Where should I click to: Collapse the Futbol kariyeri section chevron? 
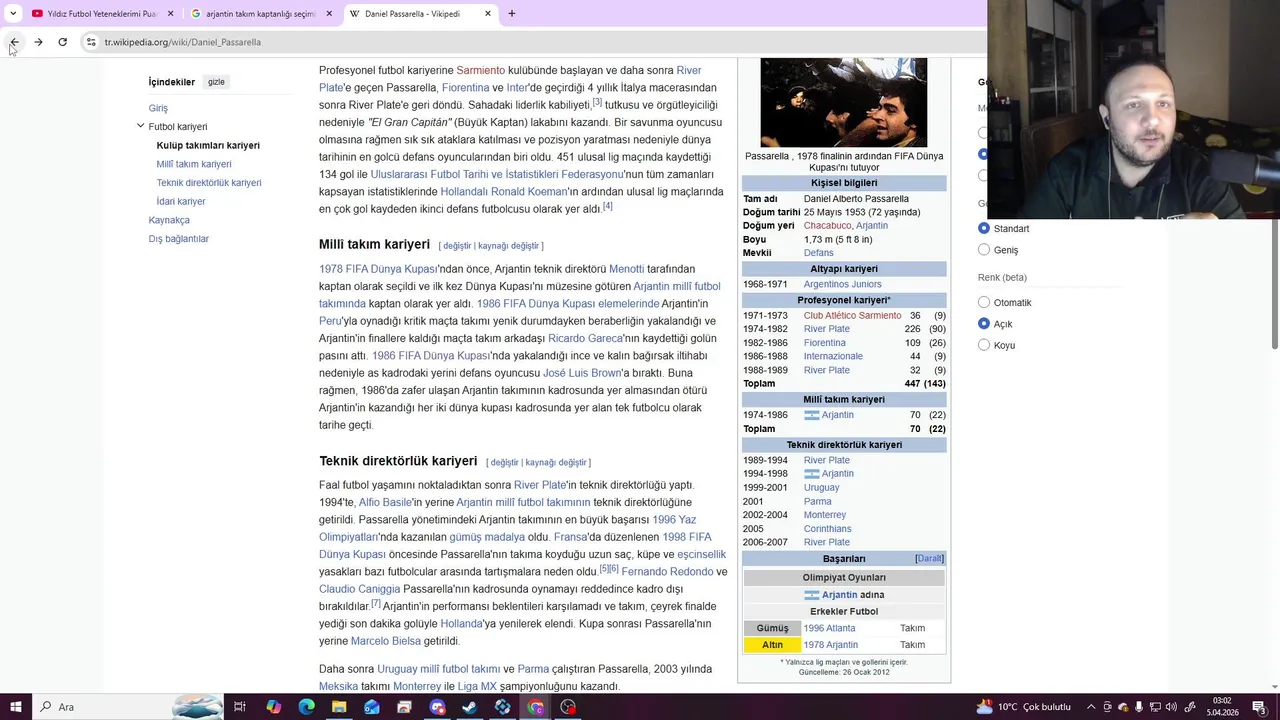tap(140, 126)
